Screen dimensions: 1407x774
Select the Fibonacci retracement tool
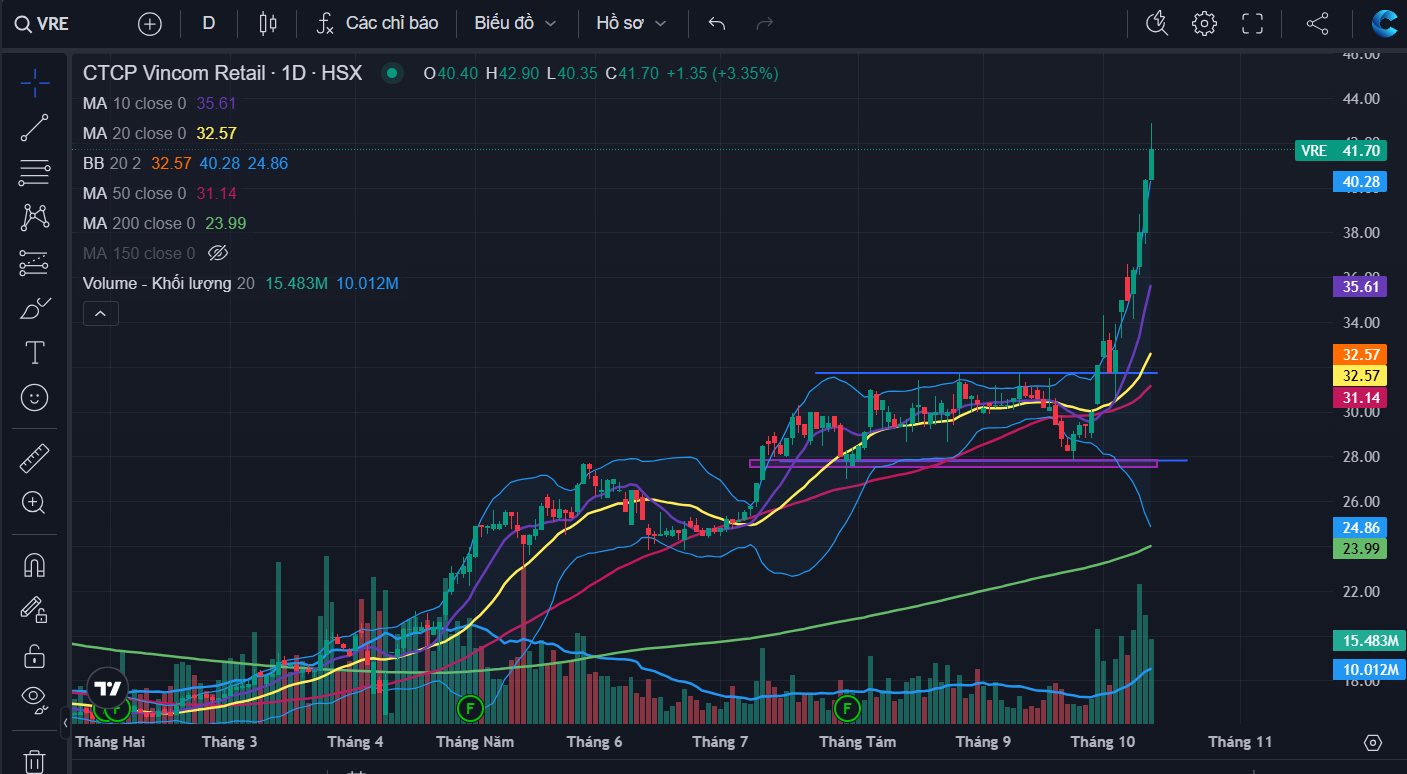tap(35, 173)
